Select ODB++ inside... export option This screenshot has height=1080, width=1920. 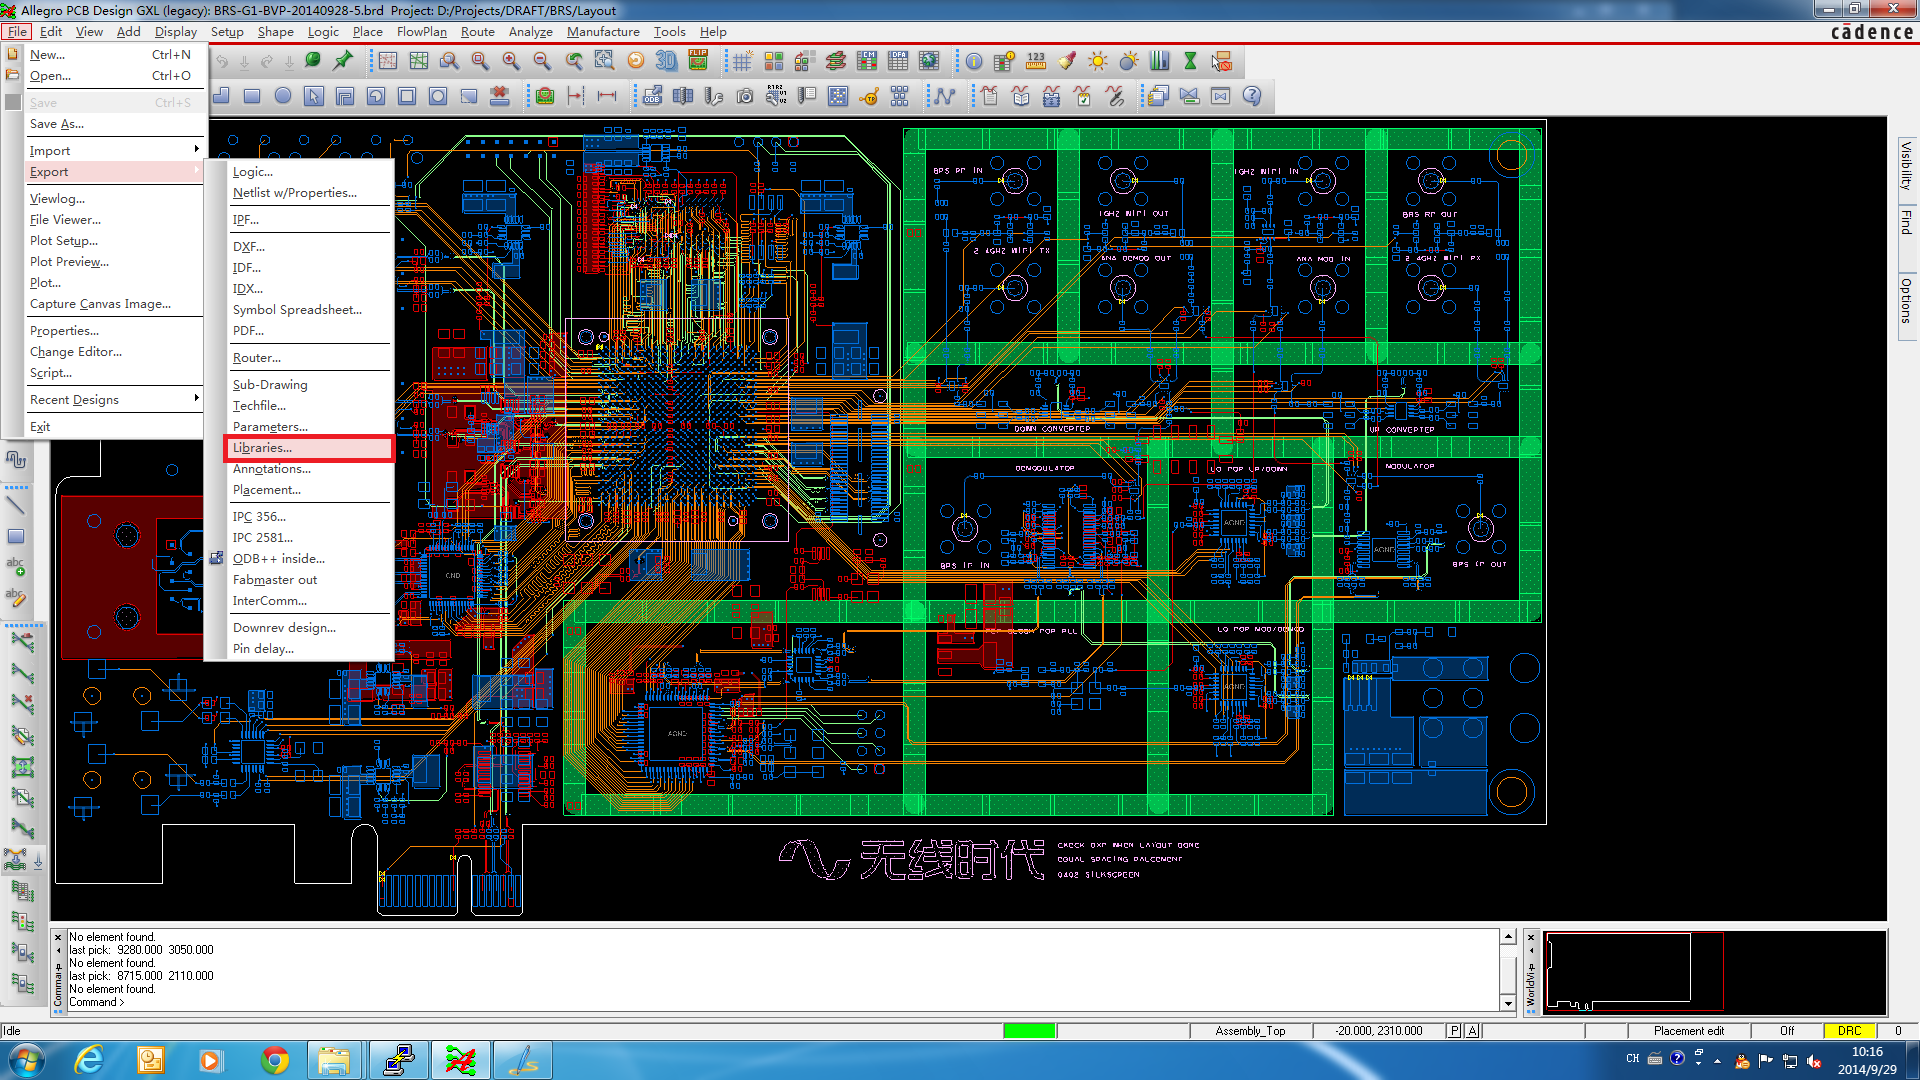[x=308, y=559]
